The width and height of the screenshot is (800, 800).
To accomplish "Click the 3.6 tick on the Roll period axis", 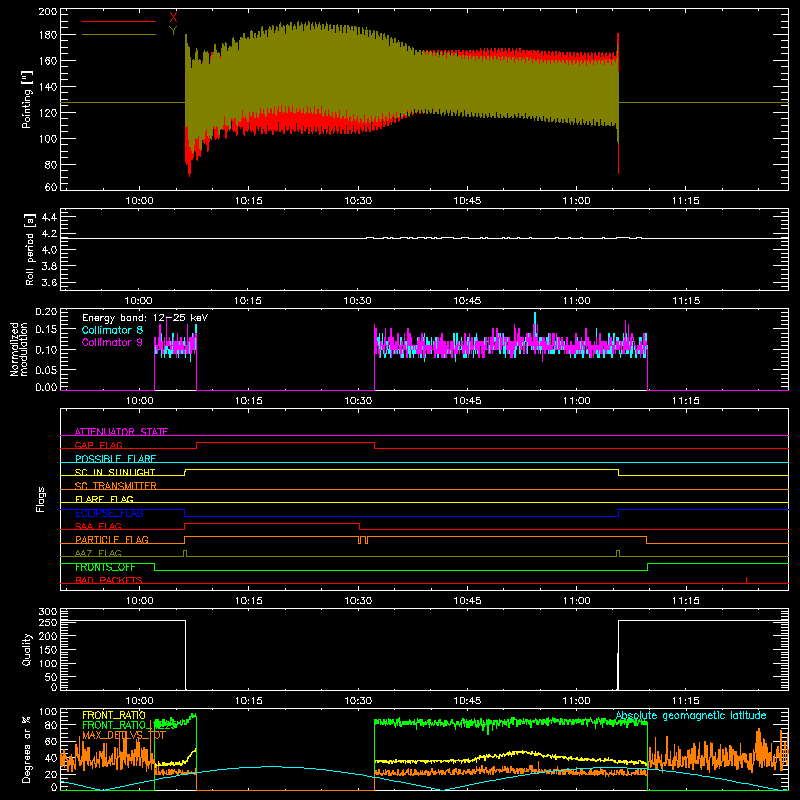I will coord(49,283).
